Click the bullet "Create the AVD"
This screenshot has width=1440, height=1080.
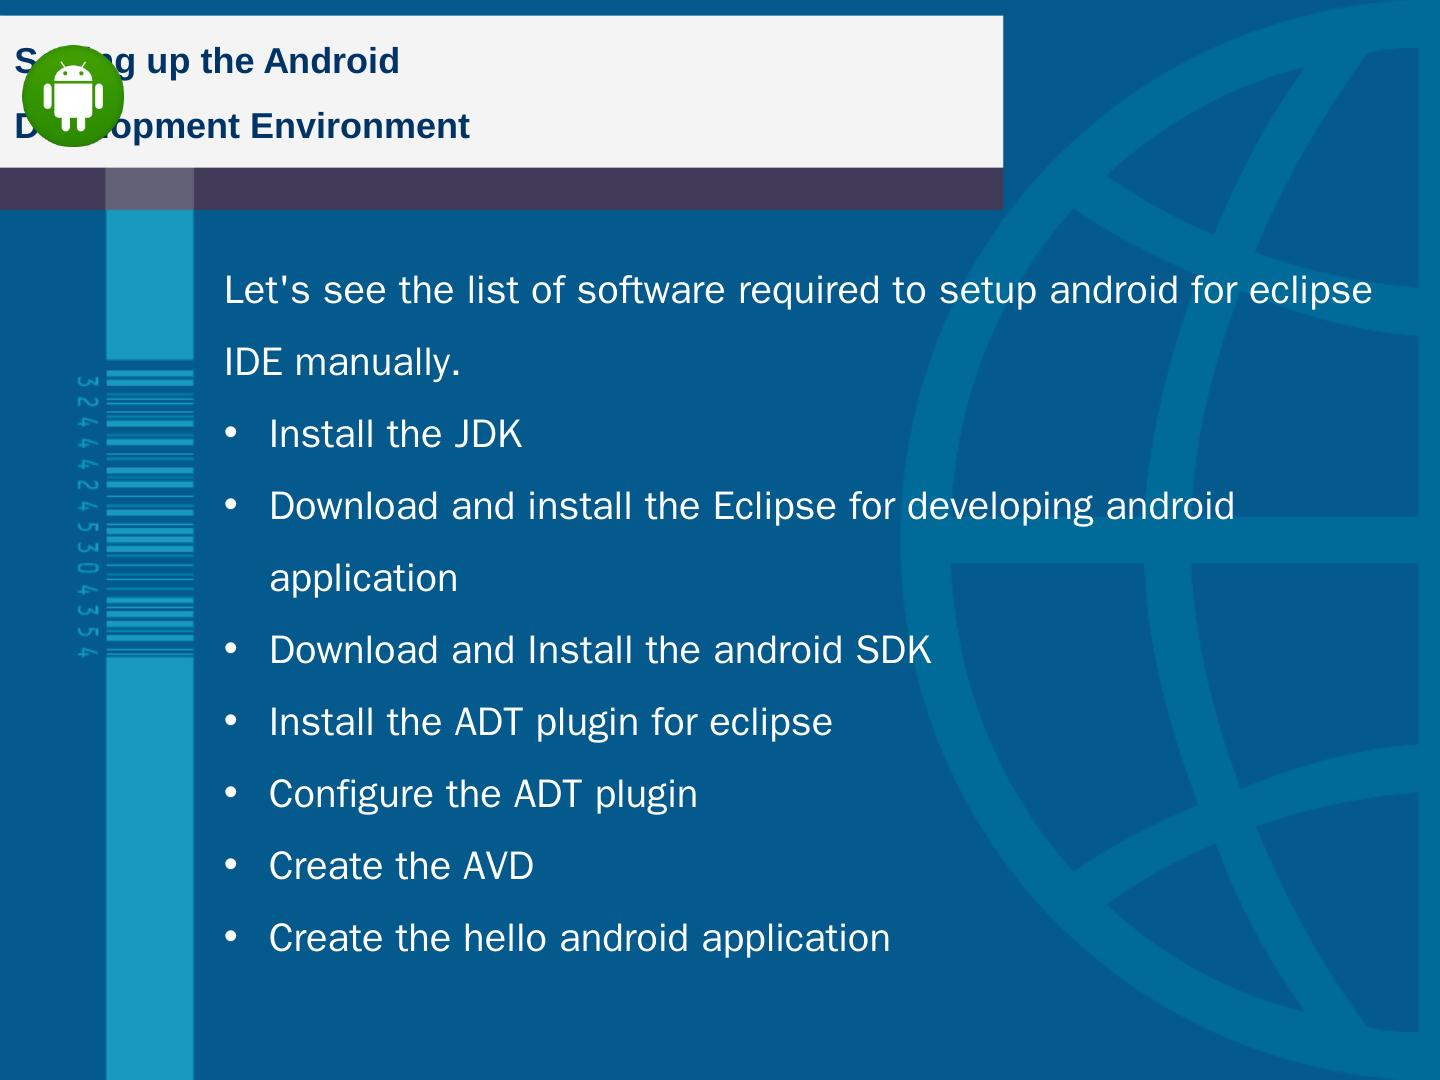pyautogui.click(x=401, y=866)
